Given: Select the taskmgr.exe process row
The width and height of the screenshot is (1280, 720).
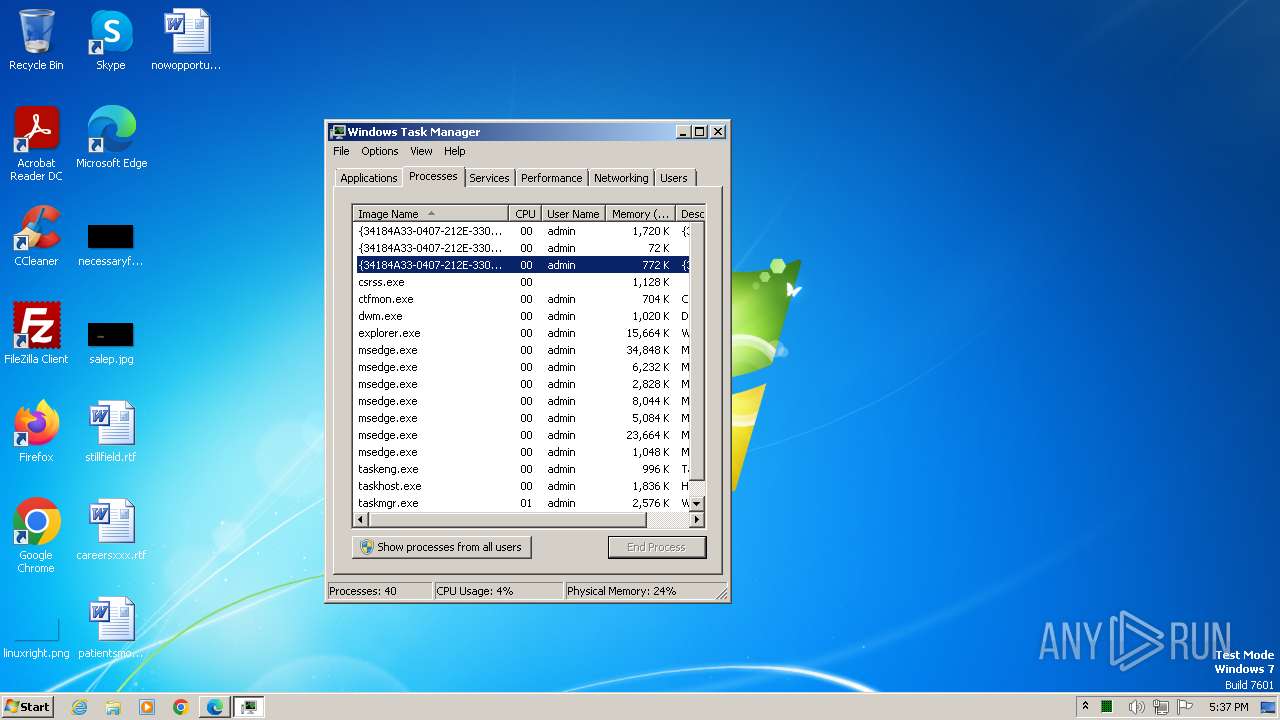Looking at the screenshot, I should [x=521, y=503].
